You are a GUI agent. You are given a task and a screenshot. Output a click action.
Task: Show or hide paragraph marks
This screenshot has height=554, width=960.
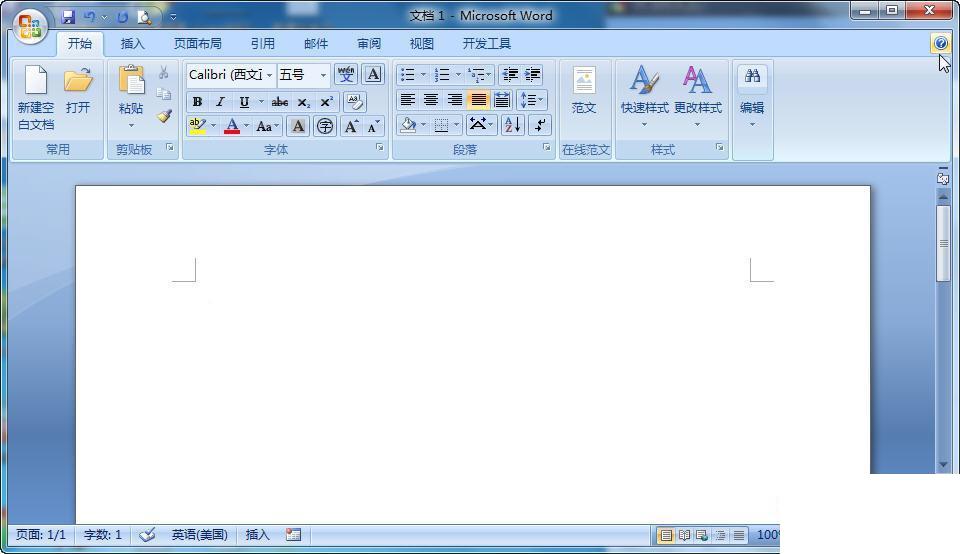pyautogui.click(x=539, y=125)
